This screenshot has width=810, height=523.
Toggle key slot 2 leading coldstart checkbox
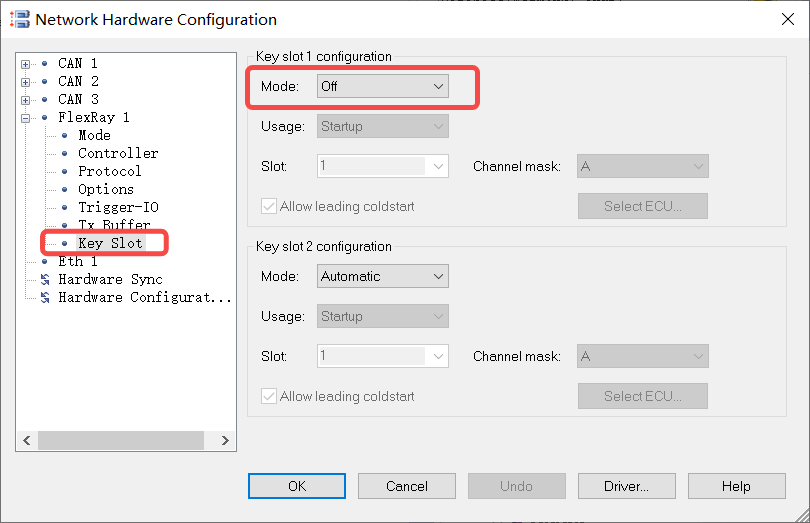pyautogui.click(x=268, y=396)
